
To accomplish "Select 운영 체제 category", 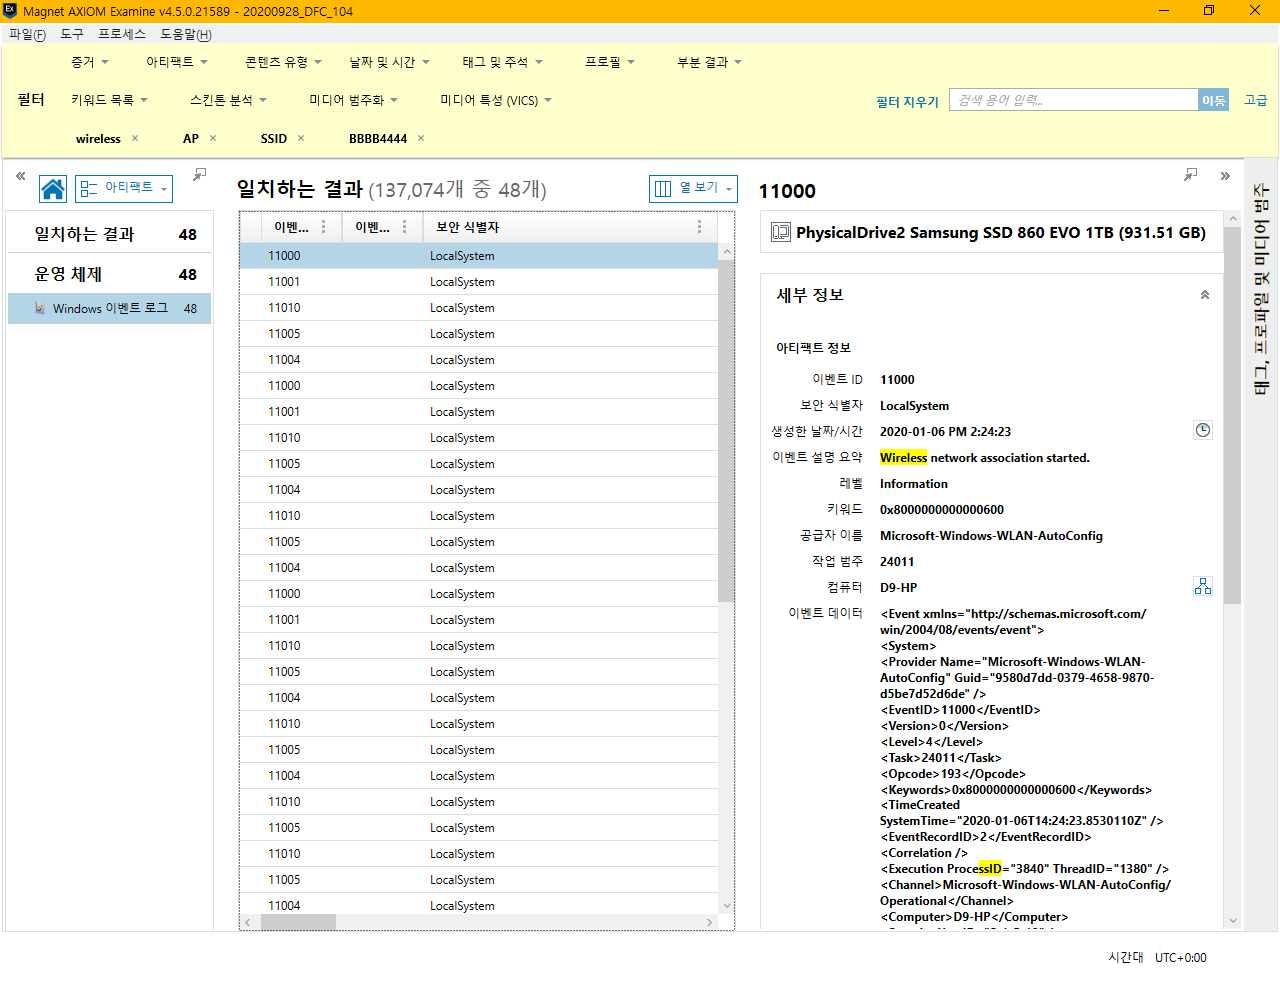I will click(109, 274).
